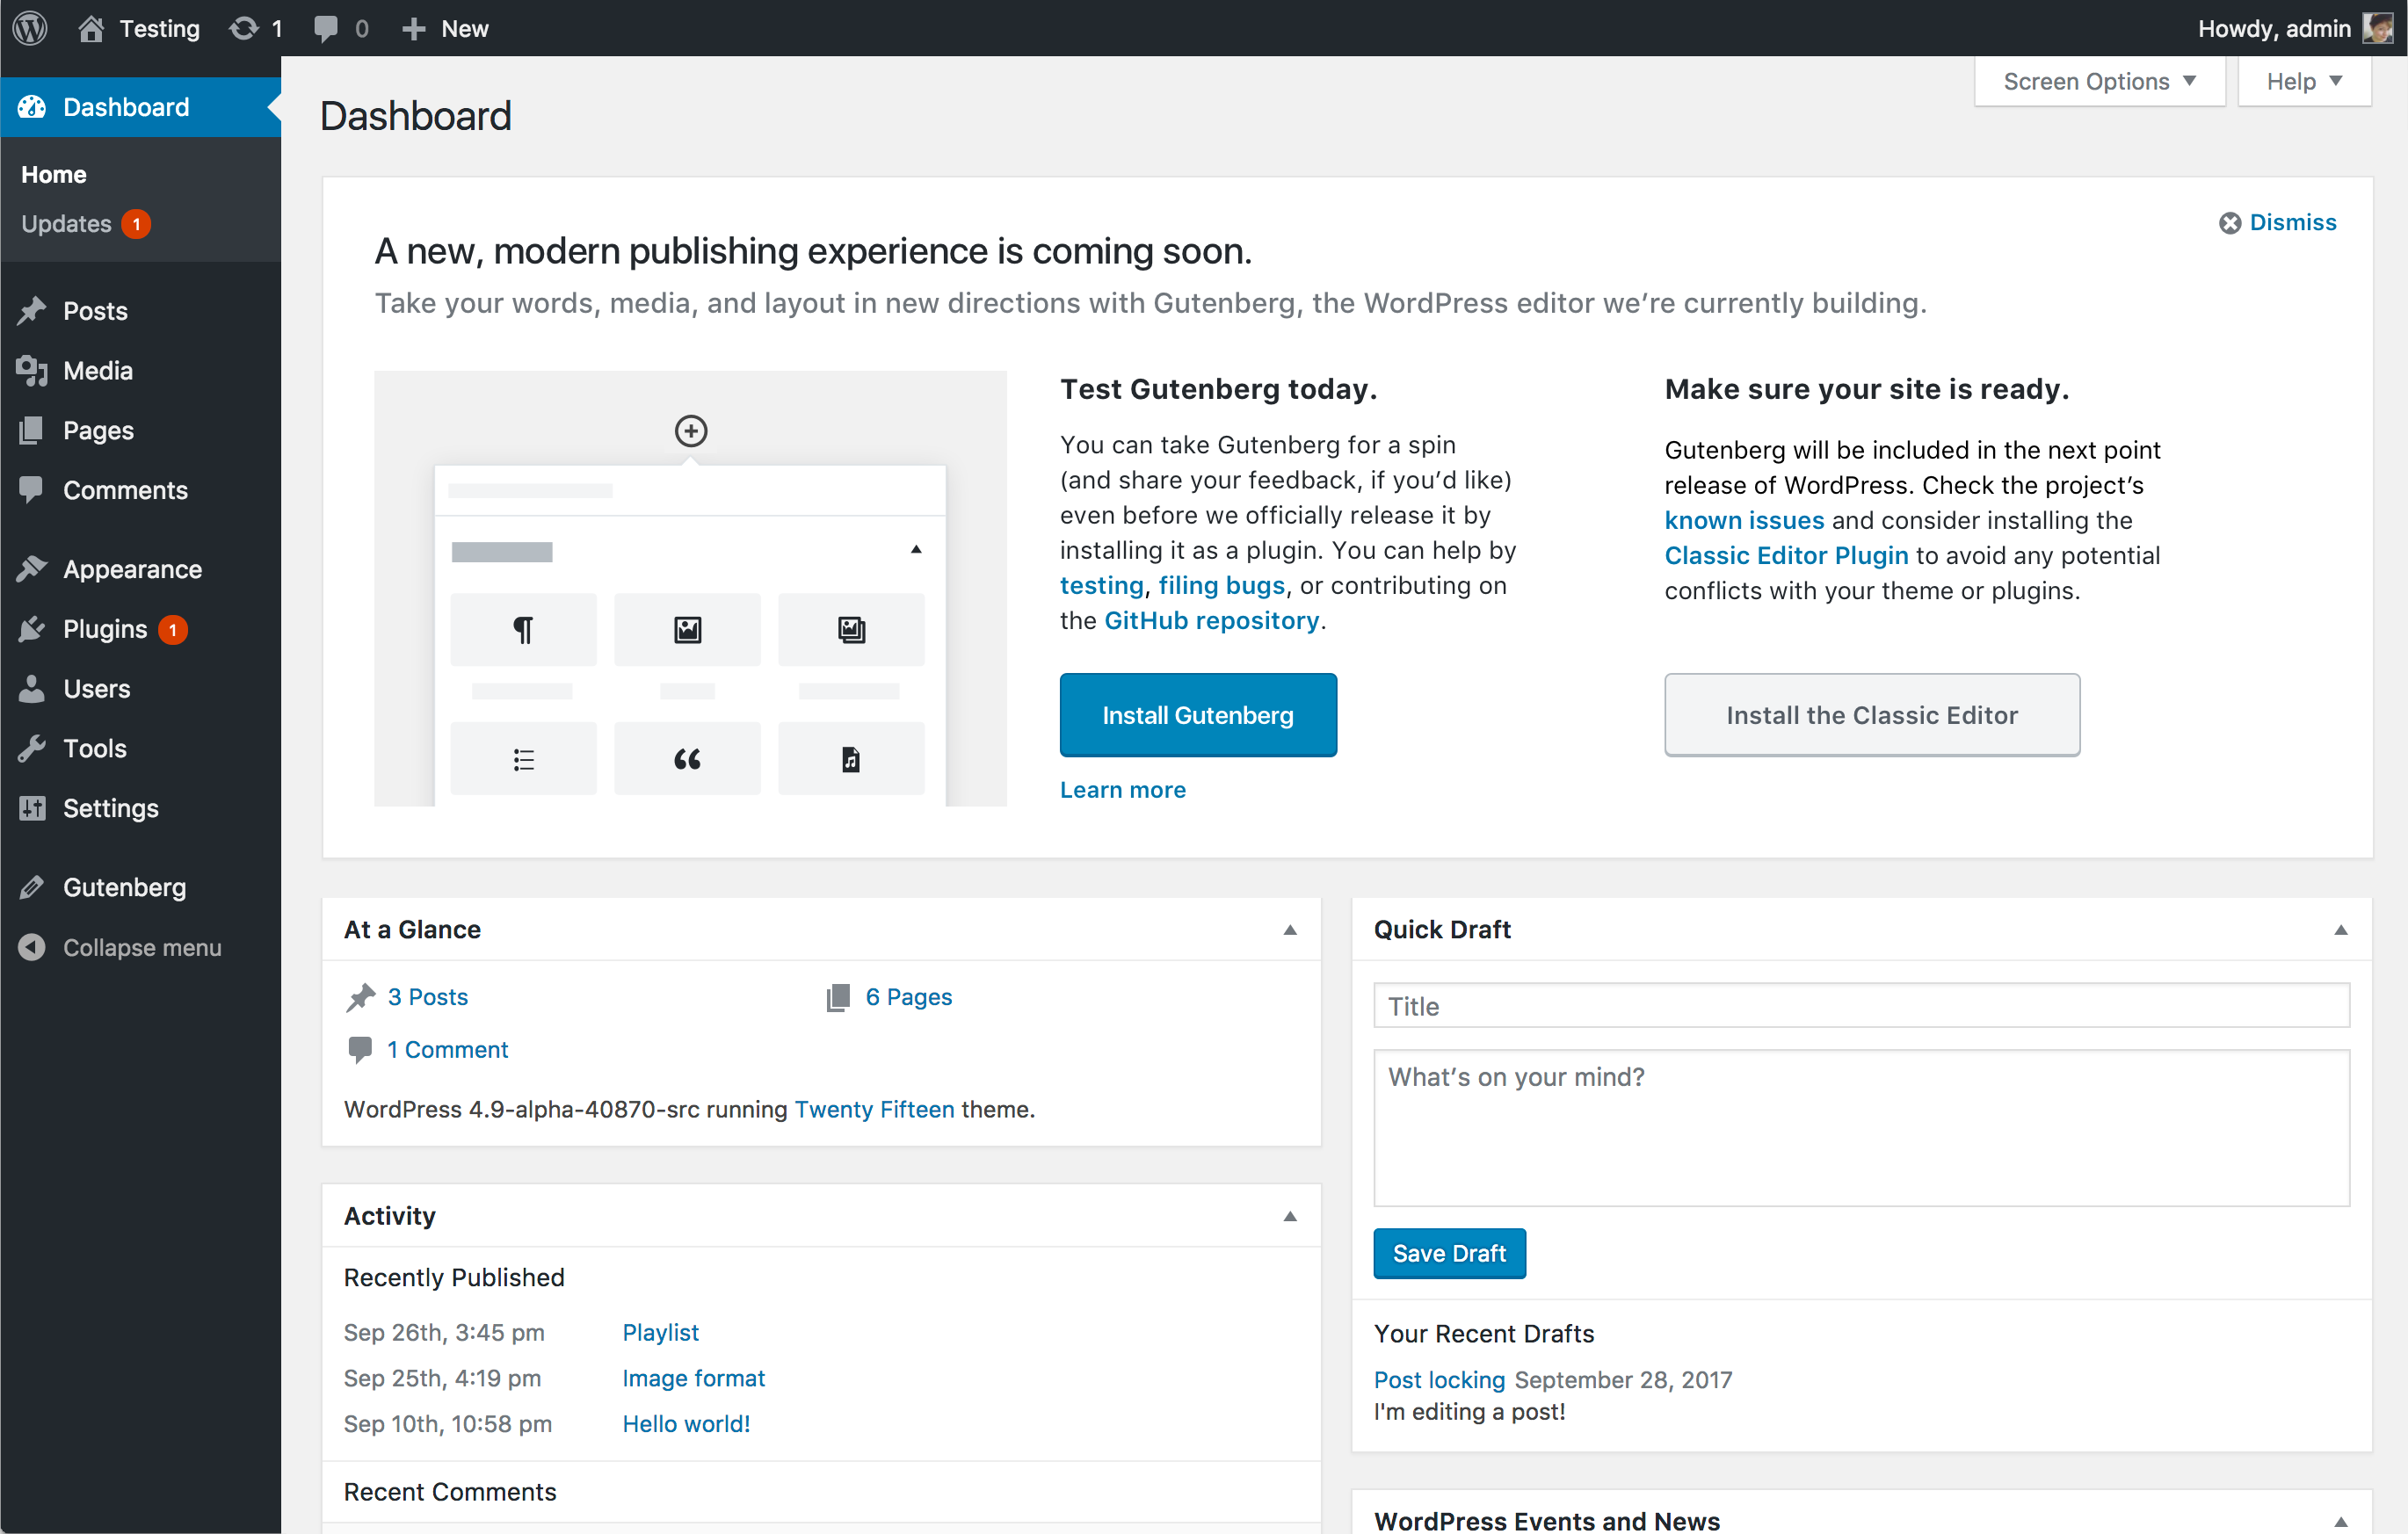Click the testing link
Screen dimensions: 2408x1534
pos(1101,586)
